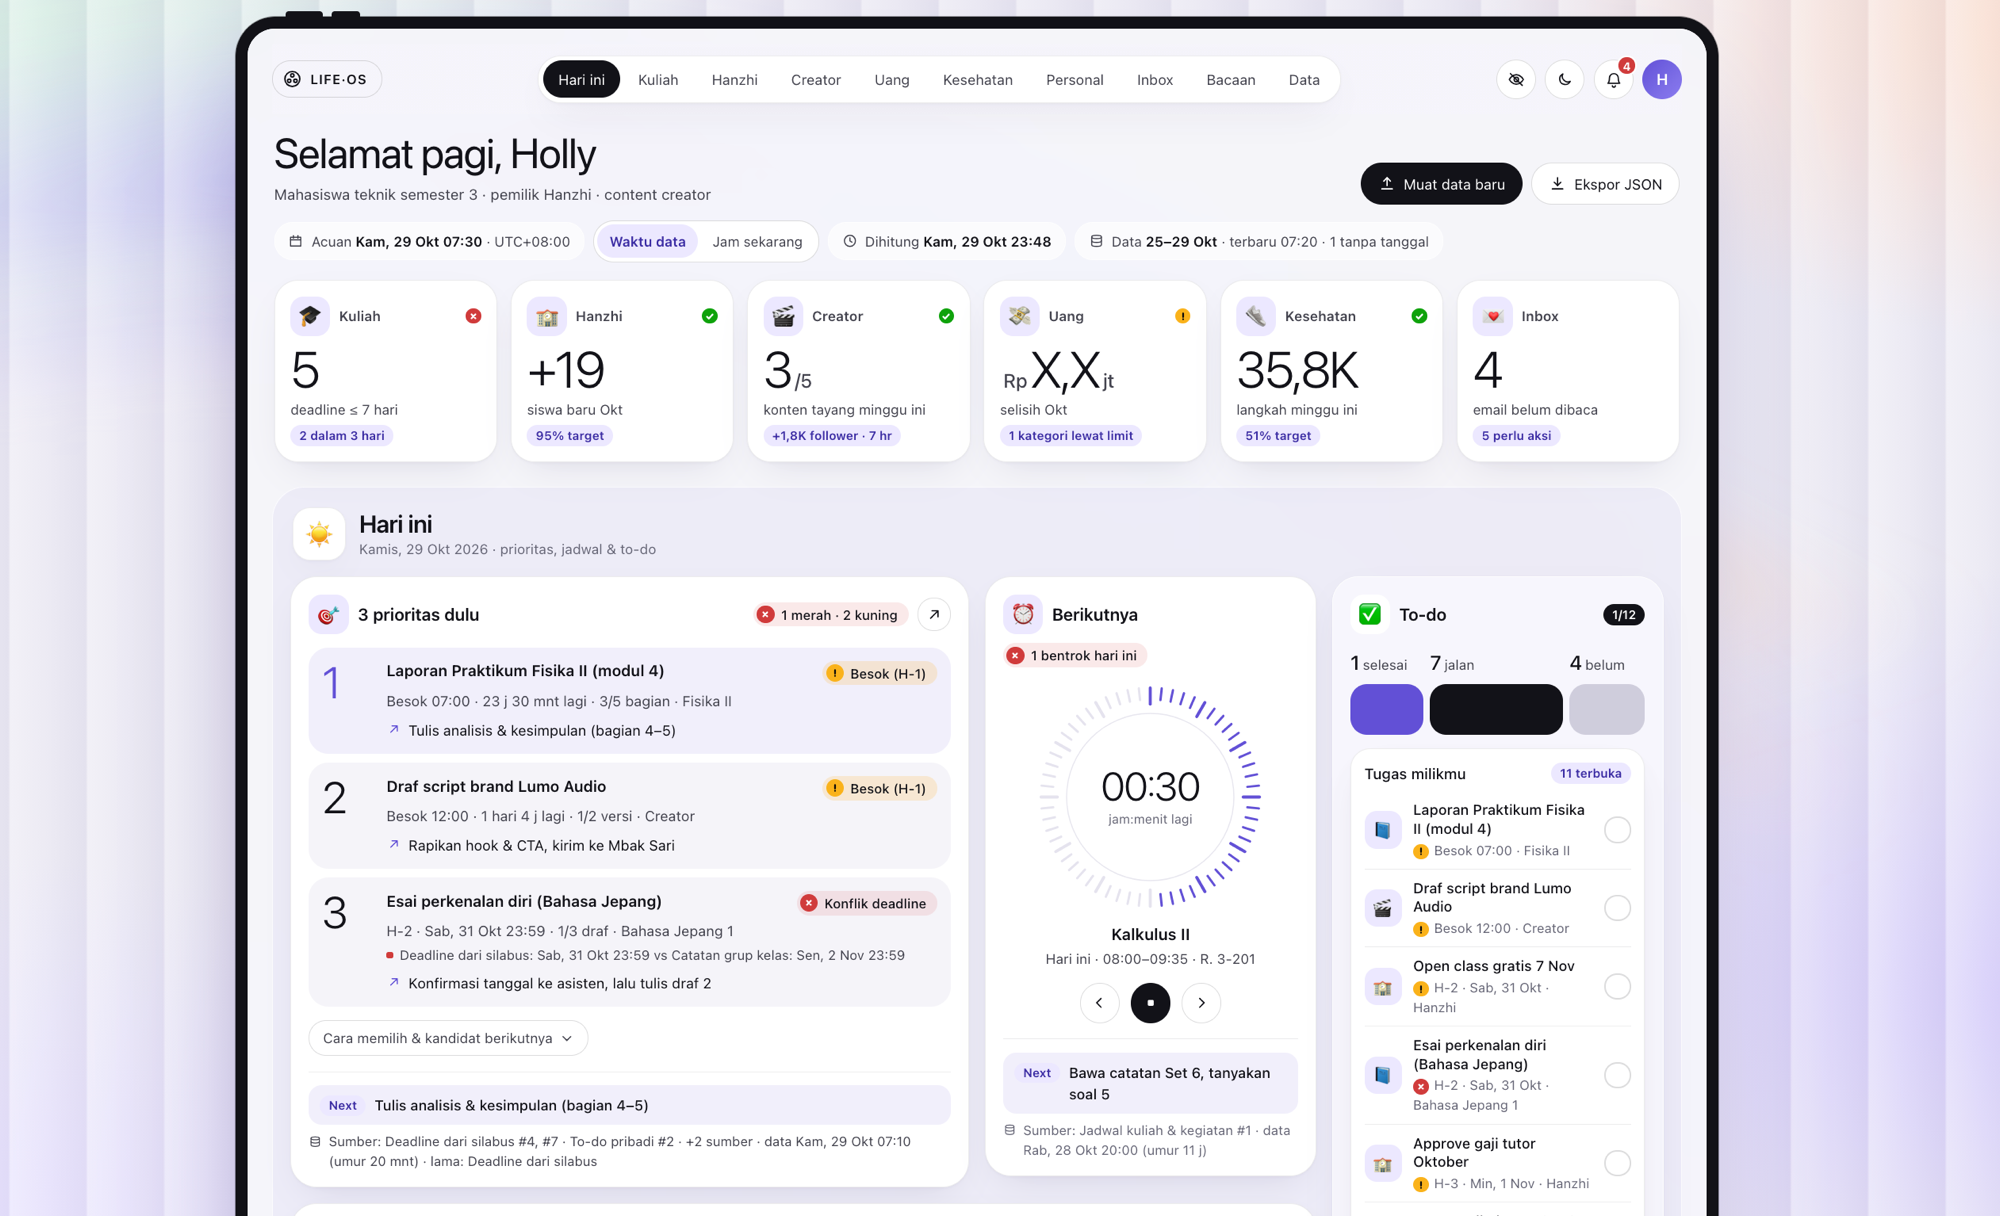Open the H profile avatar
2000x1216 pixels.
(x=1662, y=80)
